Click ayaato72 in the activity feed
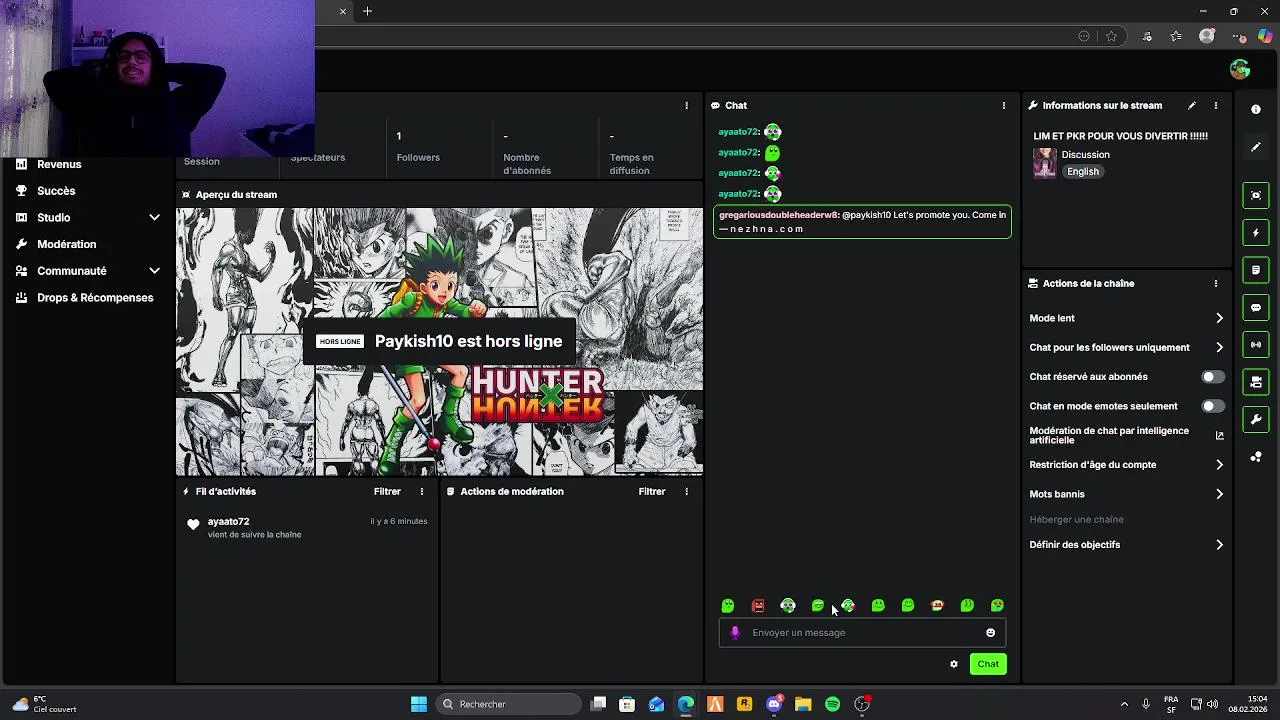Image resolution: width=1280 pixels, height=720 pixels. tap(228, 521)
